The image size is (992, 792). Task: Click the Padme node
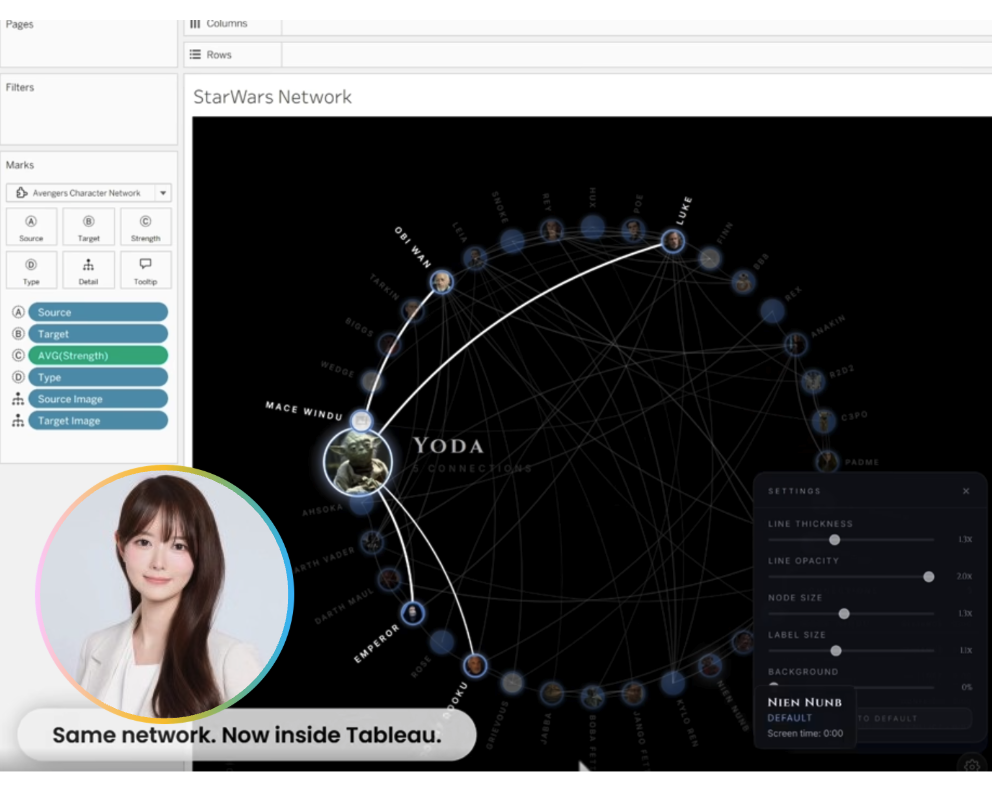click(827, 461)
